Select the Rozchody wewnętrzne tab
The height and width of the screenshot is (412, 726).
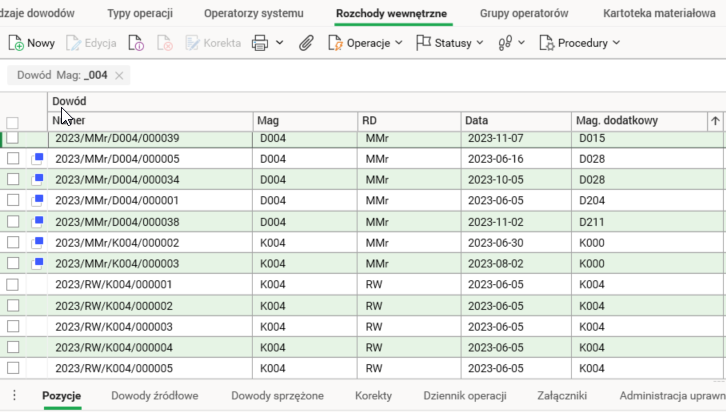click(391, 13)
